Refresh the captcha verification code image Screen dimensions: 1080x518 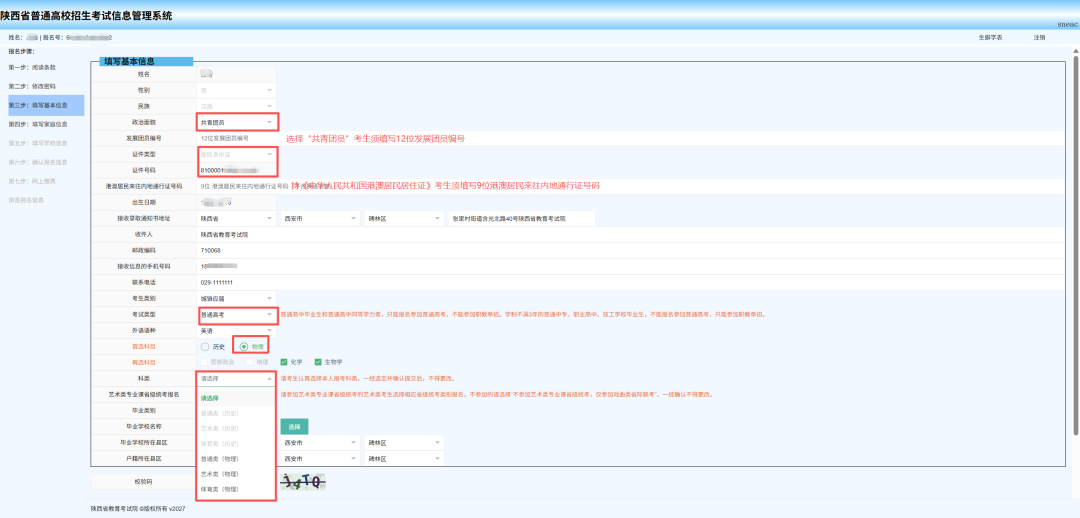point(303,482)
